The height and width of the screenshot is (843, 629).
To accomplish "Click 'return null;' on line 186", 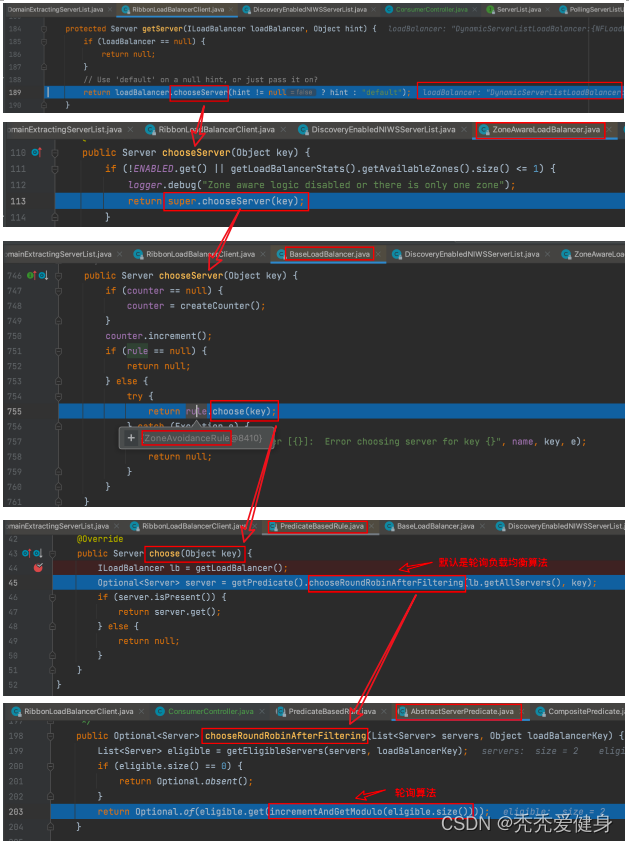I will pyautogui.click(x=128, y=54).
